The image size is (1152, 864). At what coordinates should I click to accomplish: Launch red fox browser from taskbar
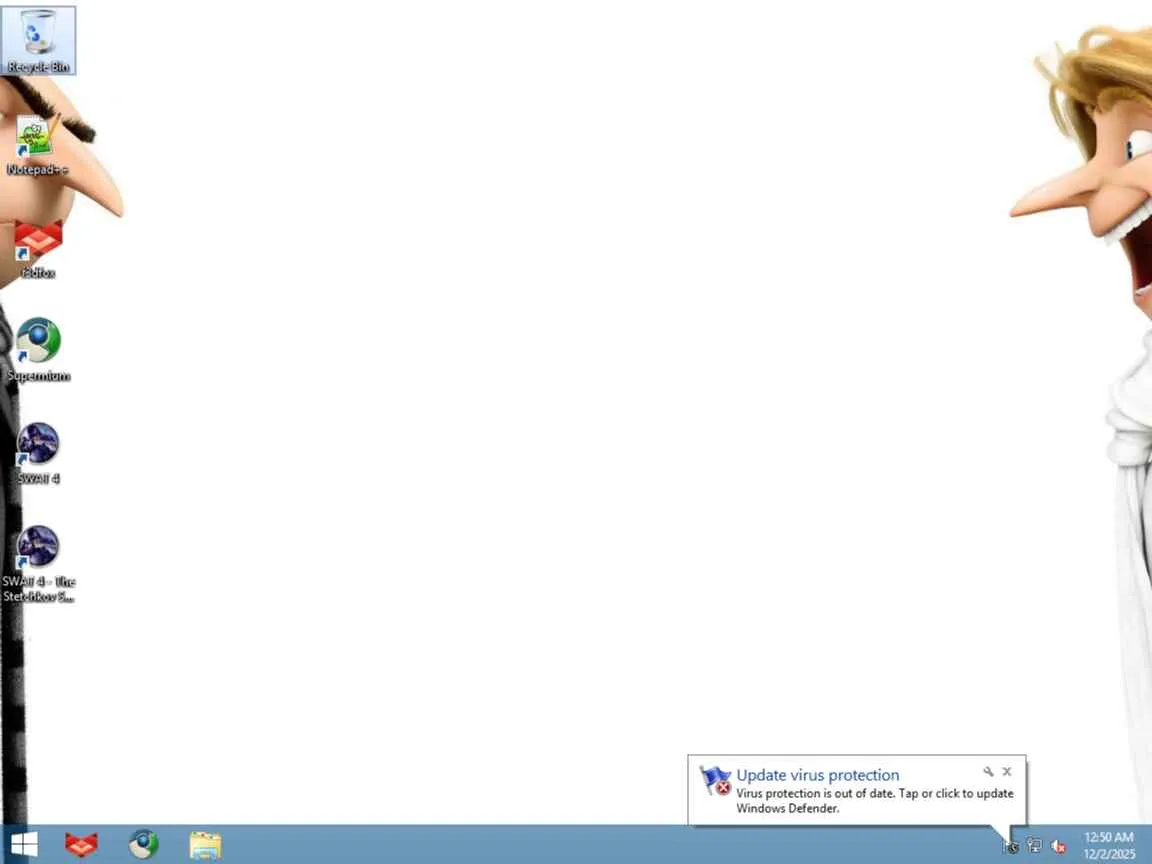point(82,844)
